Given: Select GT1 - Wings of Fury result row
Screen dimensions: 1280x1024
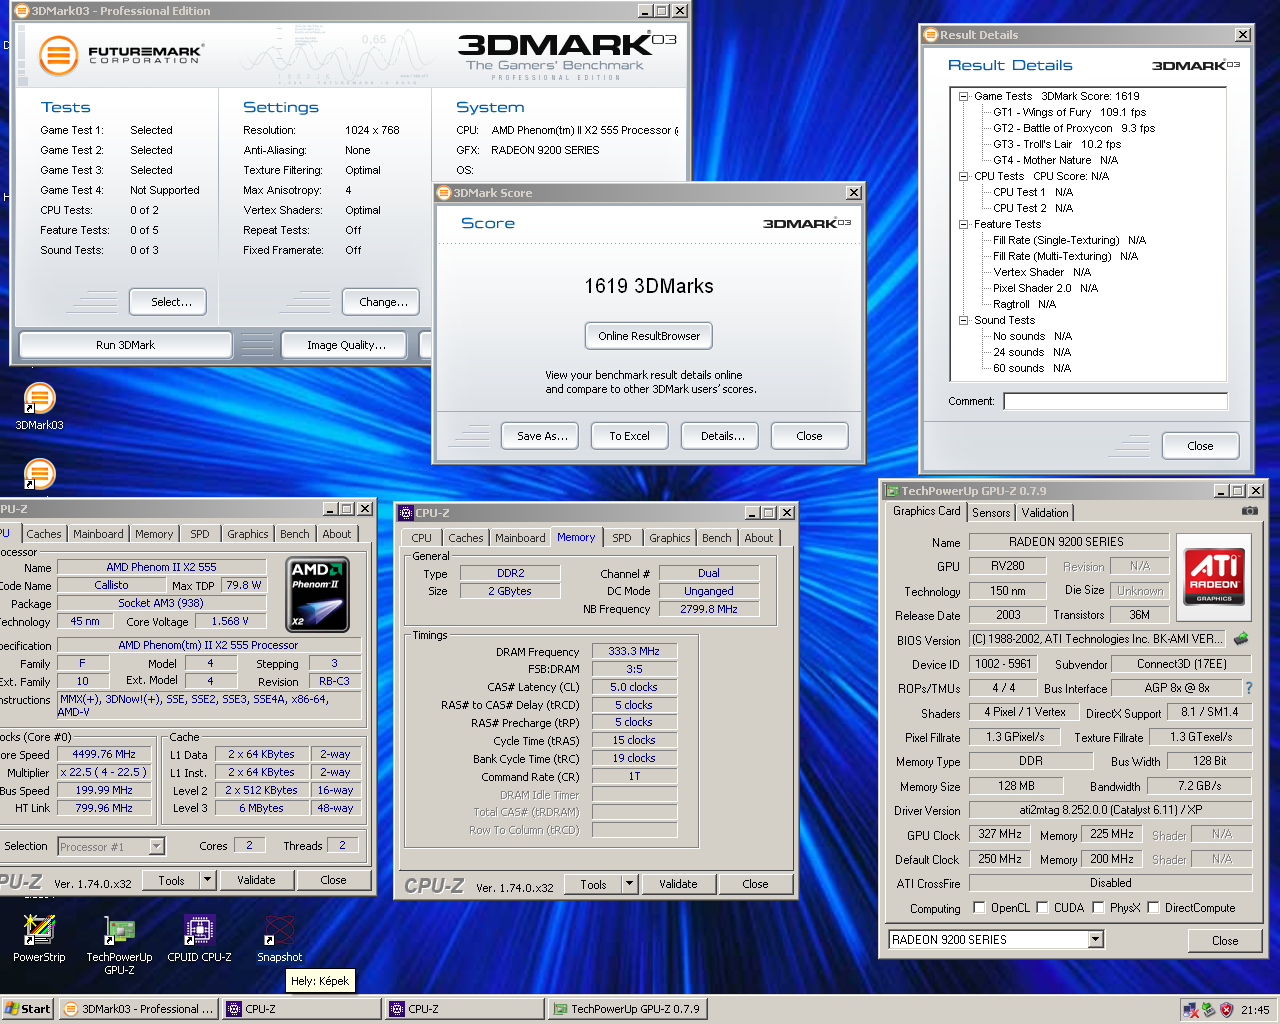Looking at the screenshot, I should coord(1069,112).
